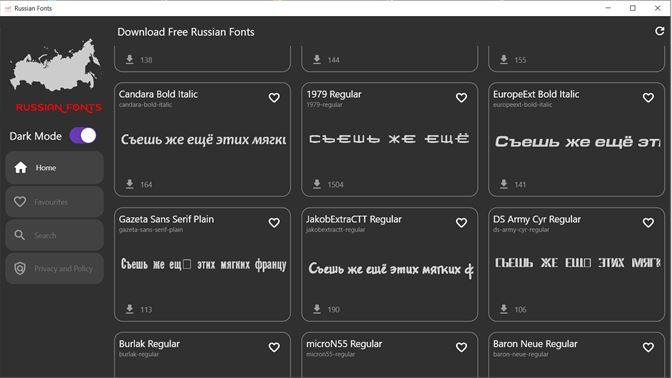Click the magnifier icon beside Search
The height and width of the screenshot is (378, 672).
click(x=20, y=235)
